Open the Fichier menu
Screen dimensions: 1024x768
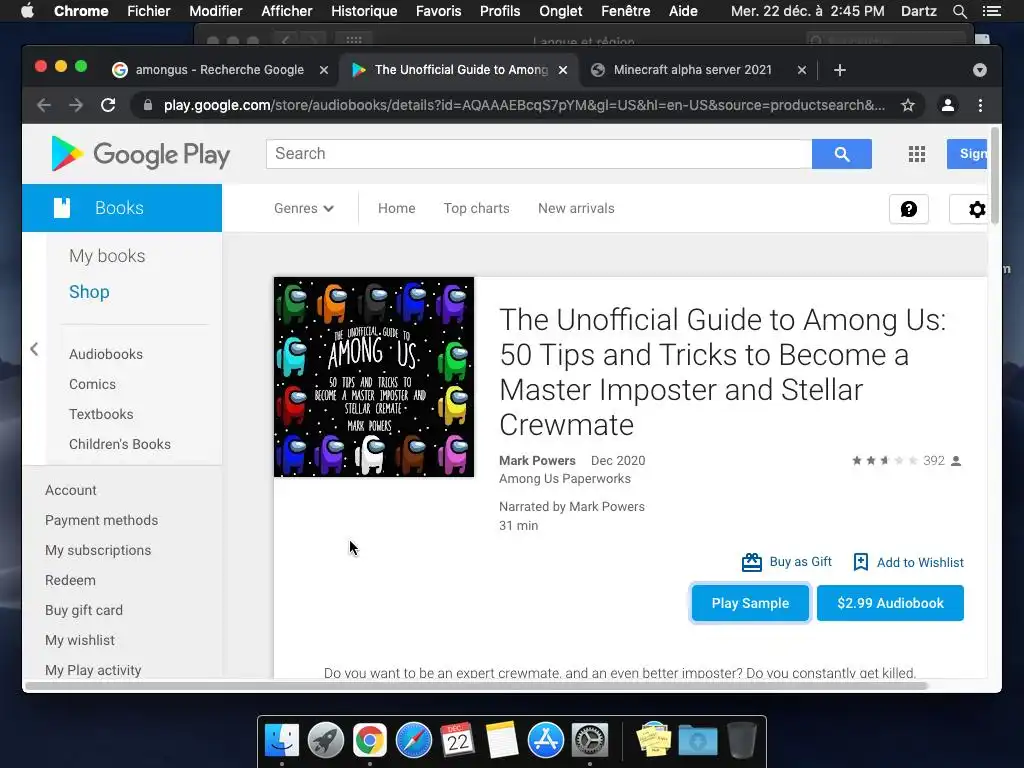click(x=148, y=11)
